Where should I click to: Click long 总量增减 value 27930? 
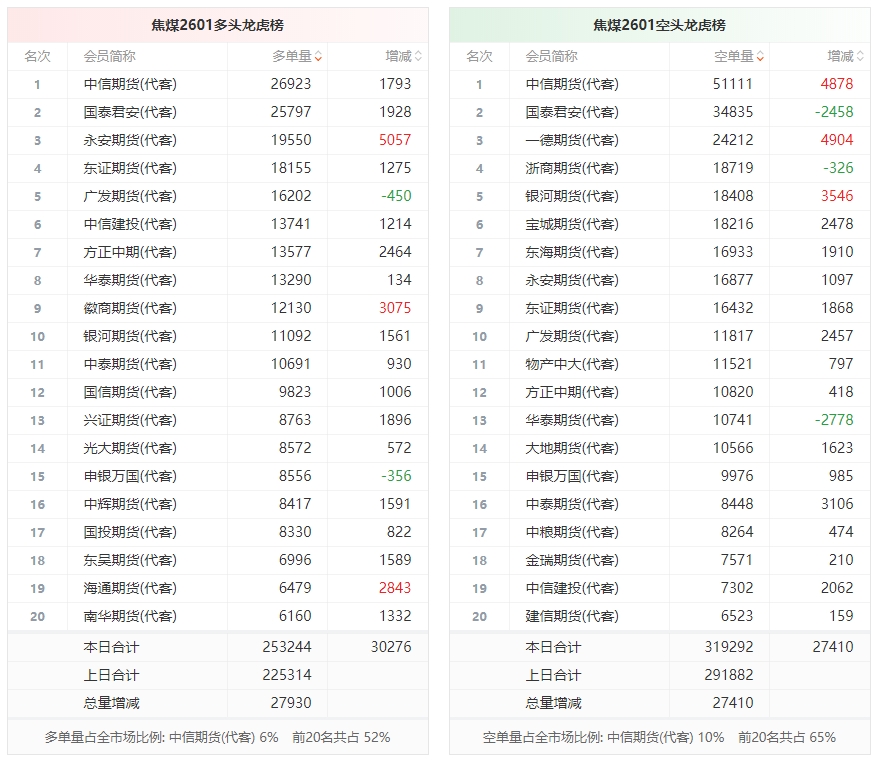pos(291,703)
